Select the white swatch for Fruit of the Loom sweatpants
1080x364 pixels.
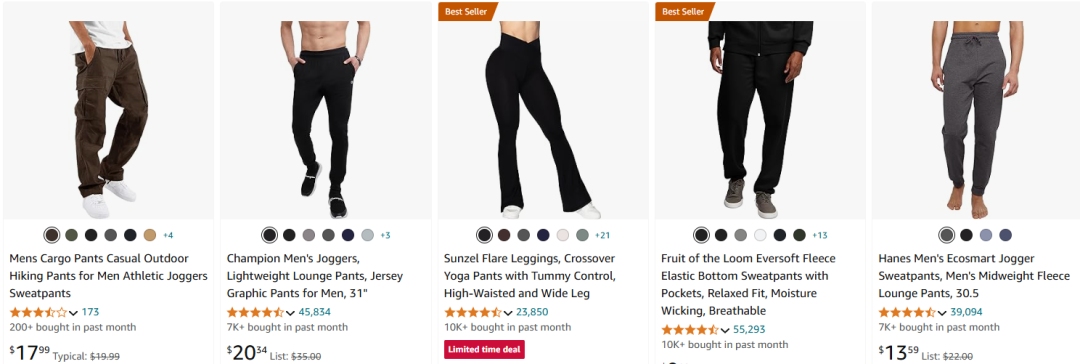(x=760, y=235)
